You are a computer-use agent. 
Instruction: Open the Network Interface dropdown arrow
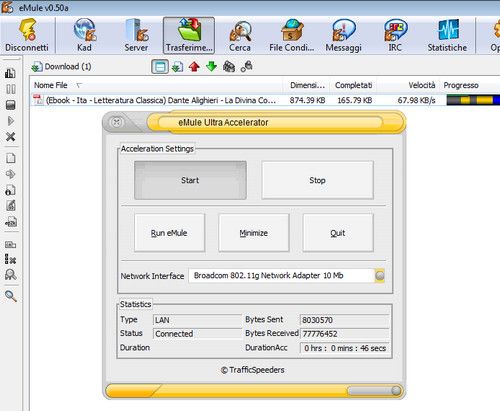point(380,276)
